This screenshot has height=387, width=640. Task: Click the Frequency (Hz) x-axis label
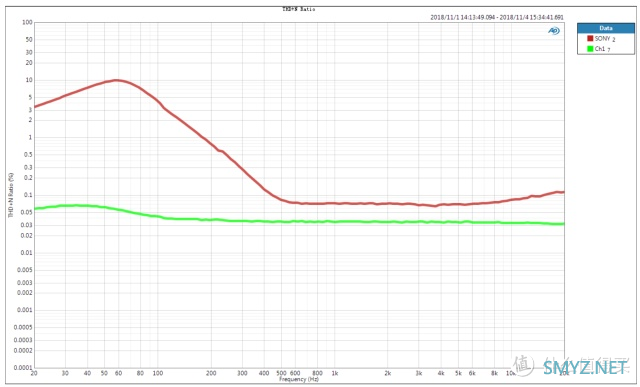(299, 379)
